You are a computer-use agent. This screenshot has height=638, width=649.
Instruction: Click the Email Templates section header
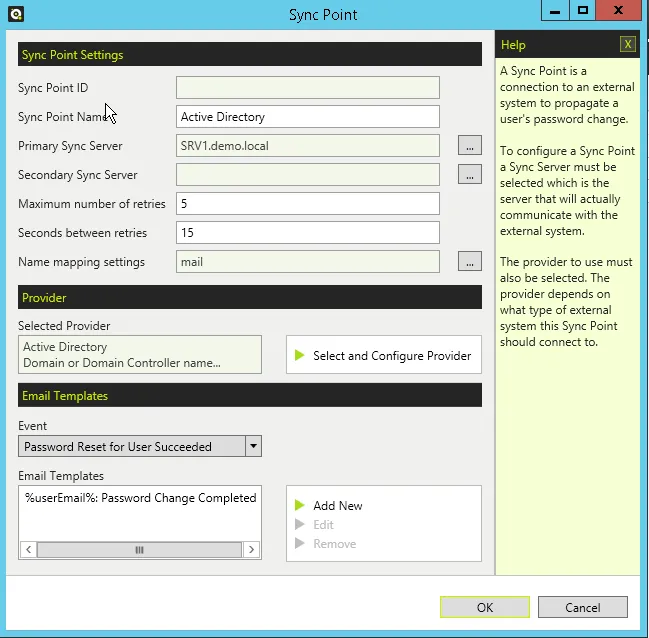click(x=250, y=395)
